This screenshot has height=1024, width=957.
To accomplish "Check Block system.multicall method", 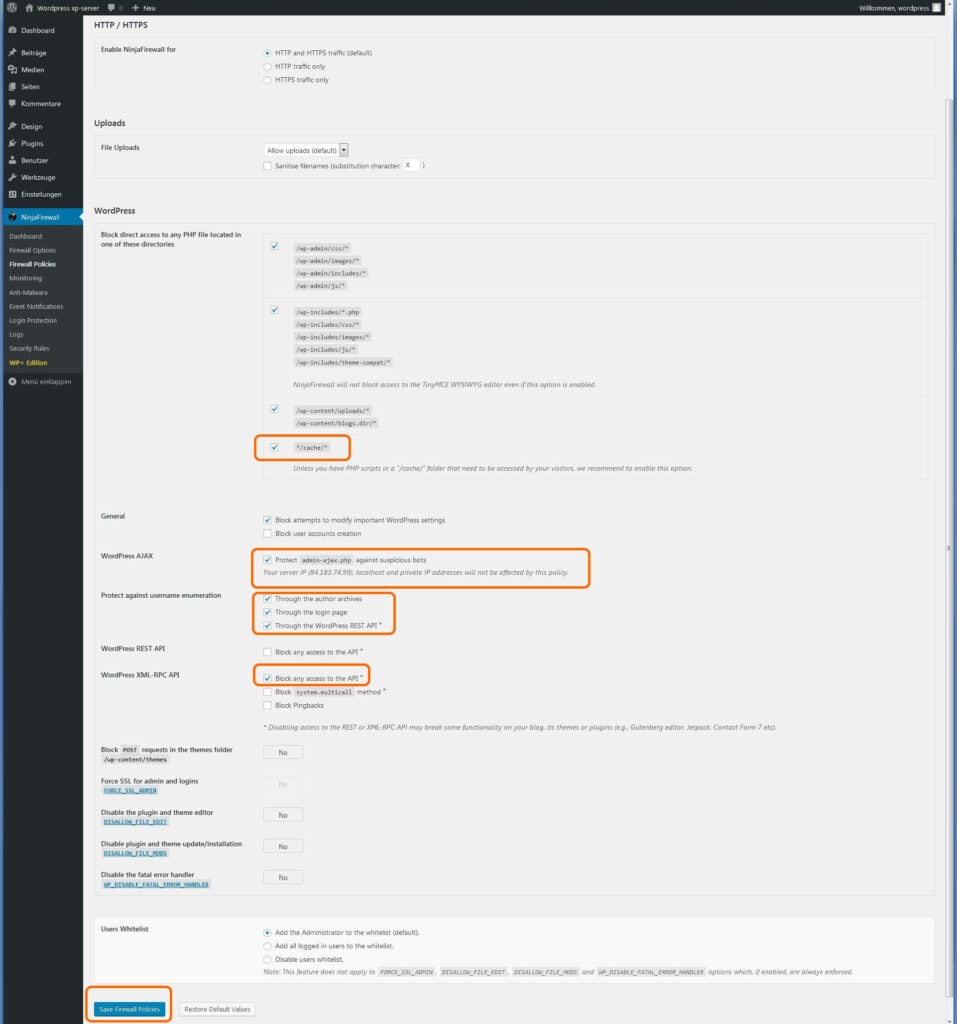I will tap(267, 692).
